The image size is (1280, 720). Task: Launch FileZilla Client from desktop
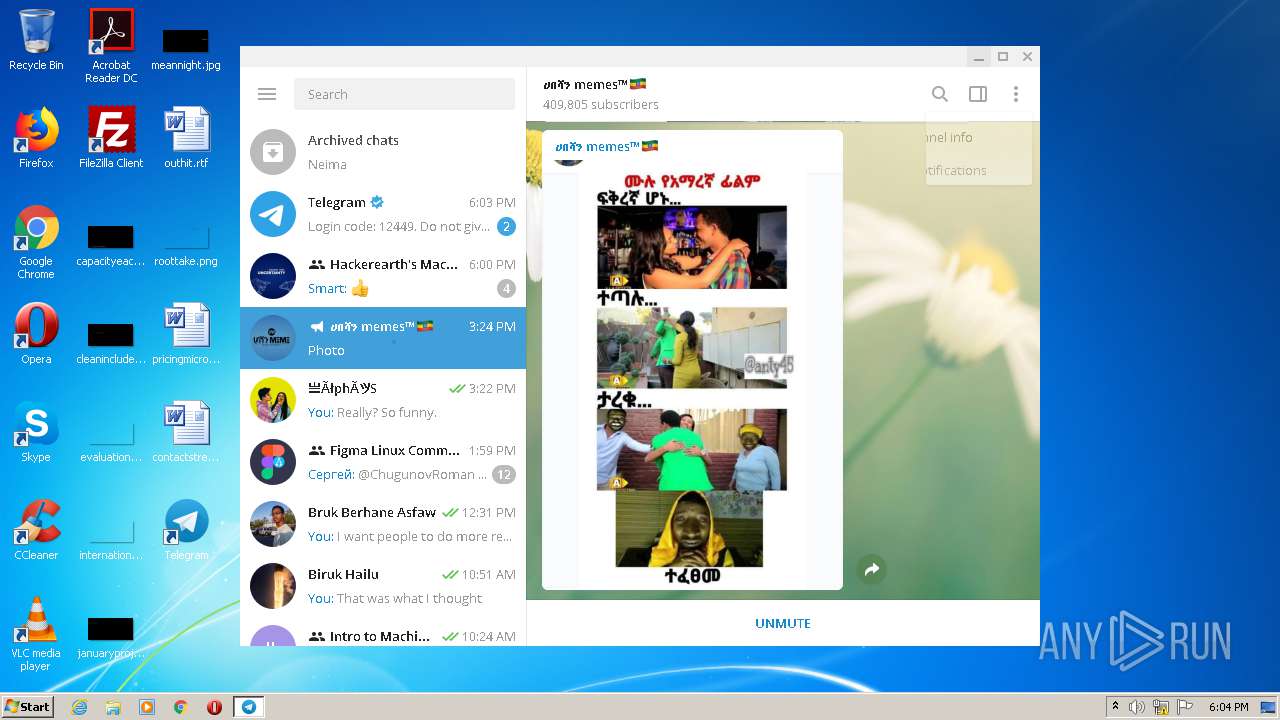click(x=111, y=138)
